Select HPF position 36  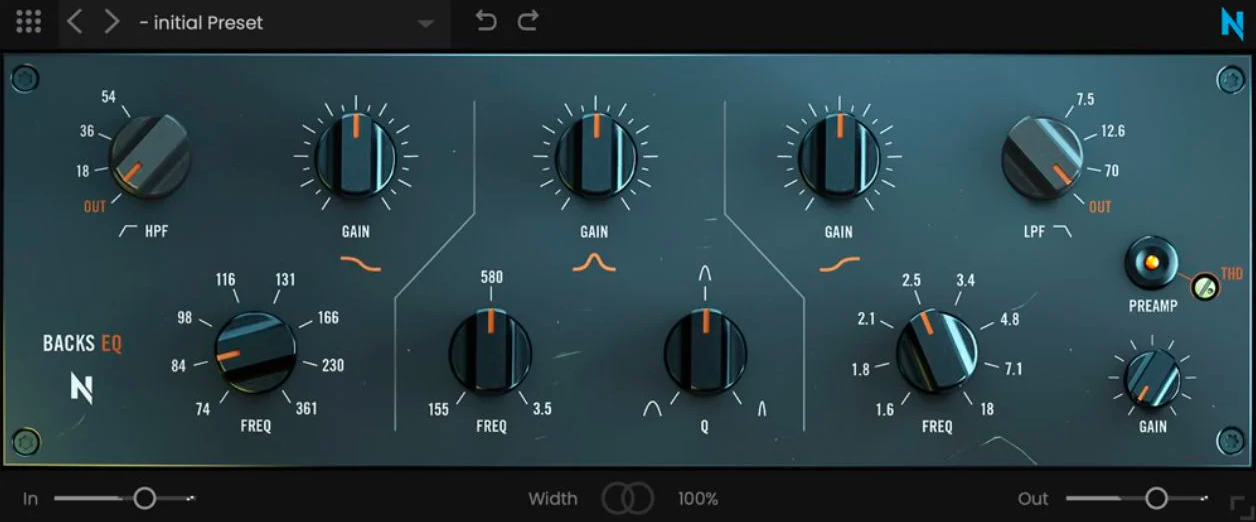(87, 131)
